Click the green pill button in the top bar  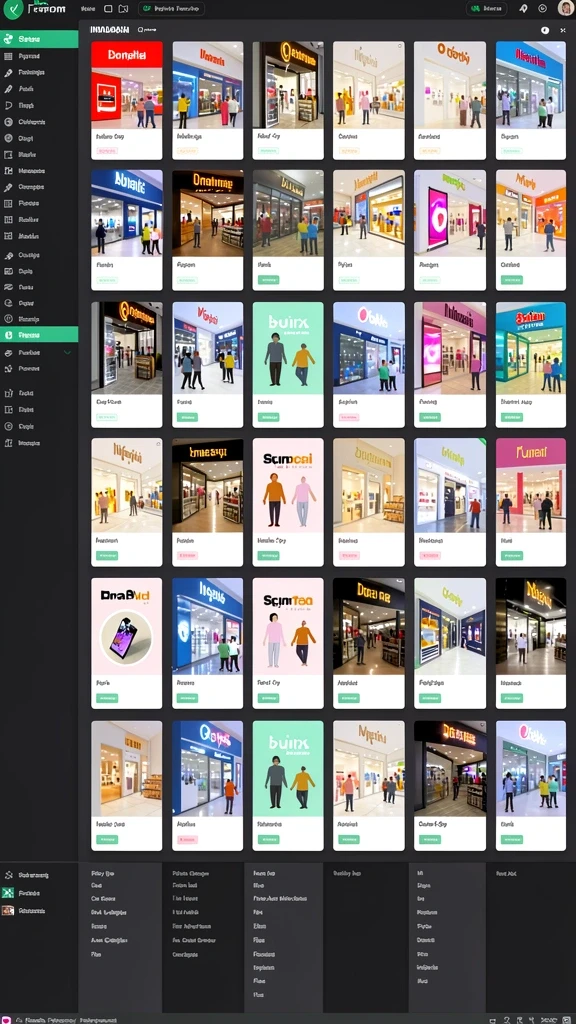pos(485,8)
